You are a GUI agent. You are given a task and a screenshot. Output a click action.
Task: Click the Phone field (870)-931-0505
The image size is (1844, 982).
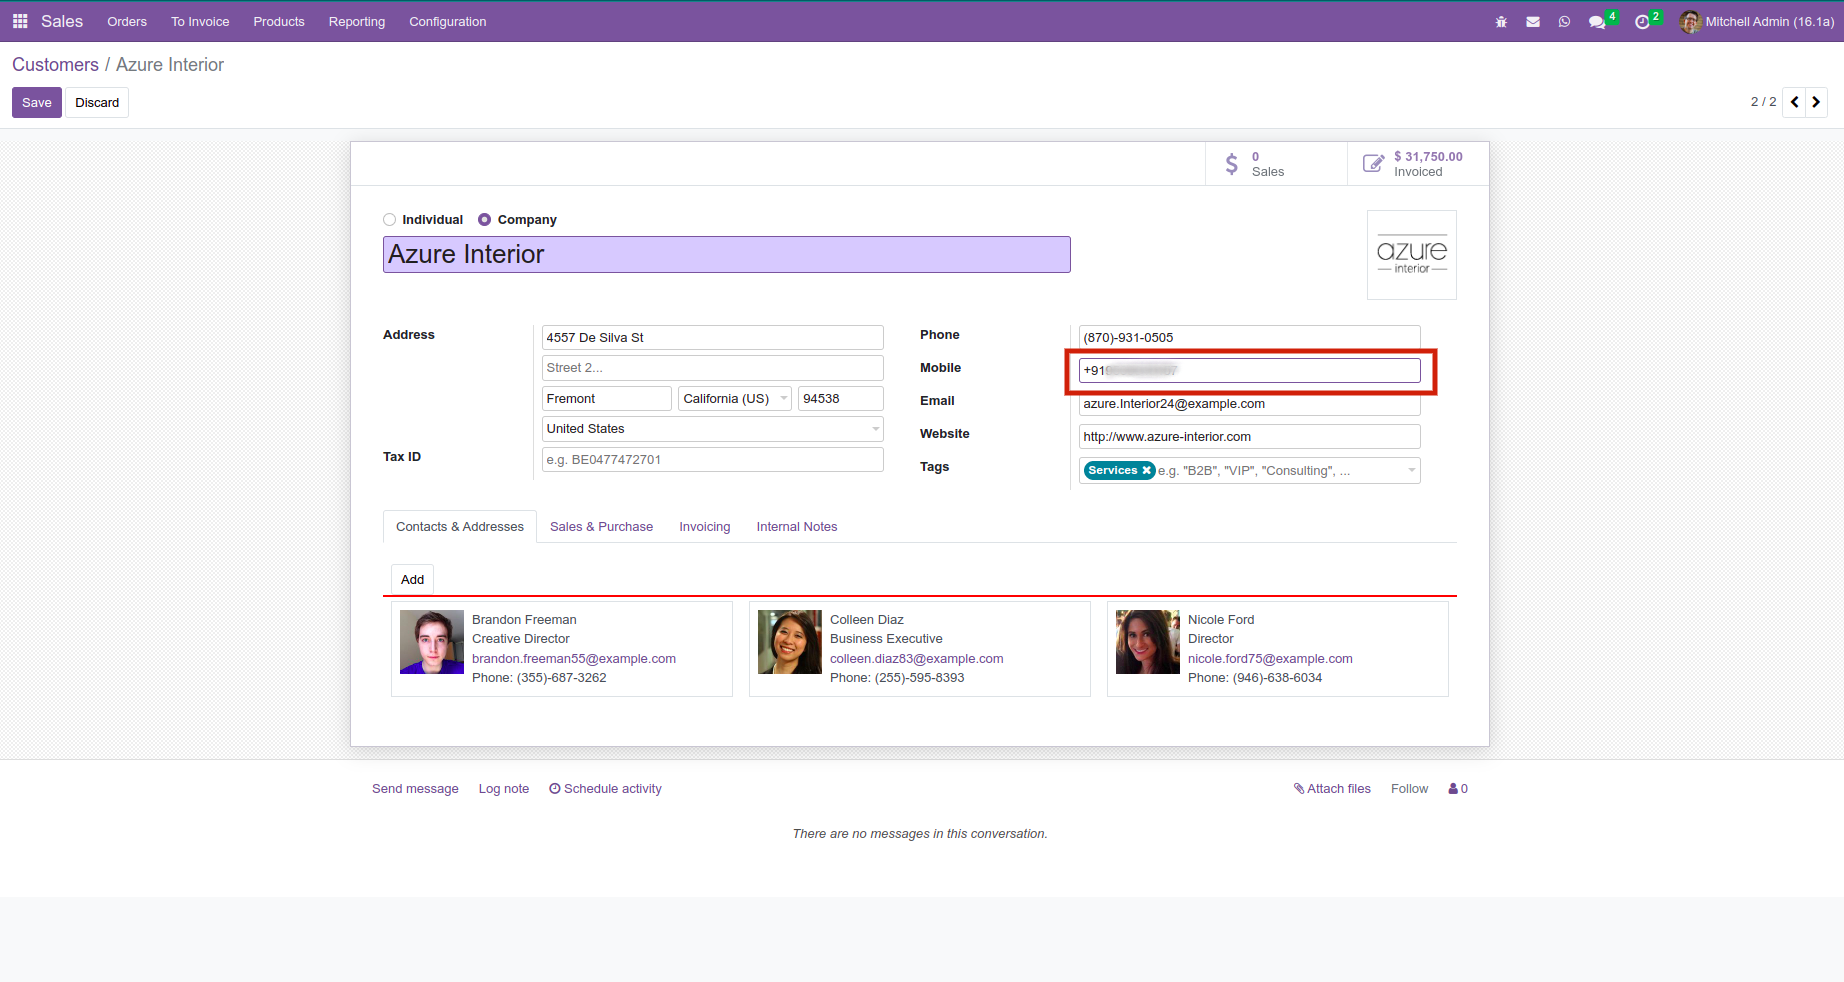pos(1250,338)
